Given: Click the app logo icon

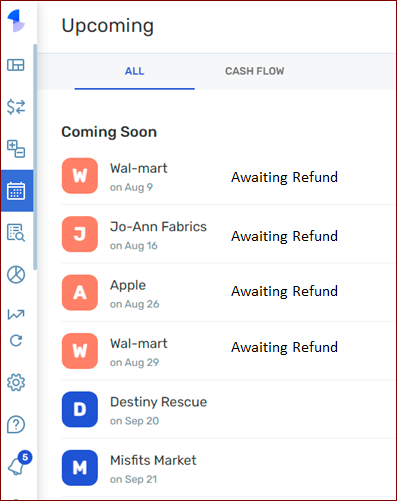Looking at the screenshot, I should coord(16,21).
